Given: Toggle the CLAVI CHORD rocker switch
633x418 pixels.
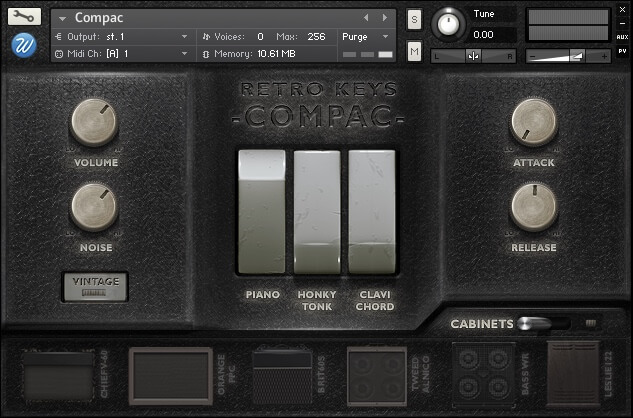Looking at the screenshot, I should (372, 212).
